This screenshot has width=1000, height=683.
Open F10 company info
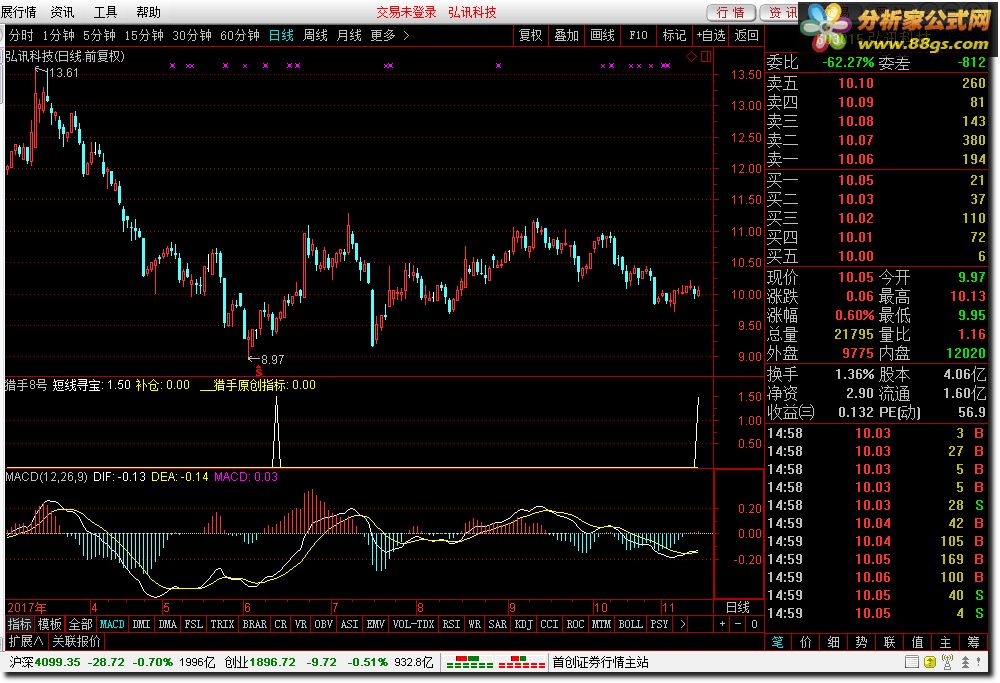(x=638, y=36)
